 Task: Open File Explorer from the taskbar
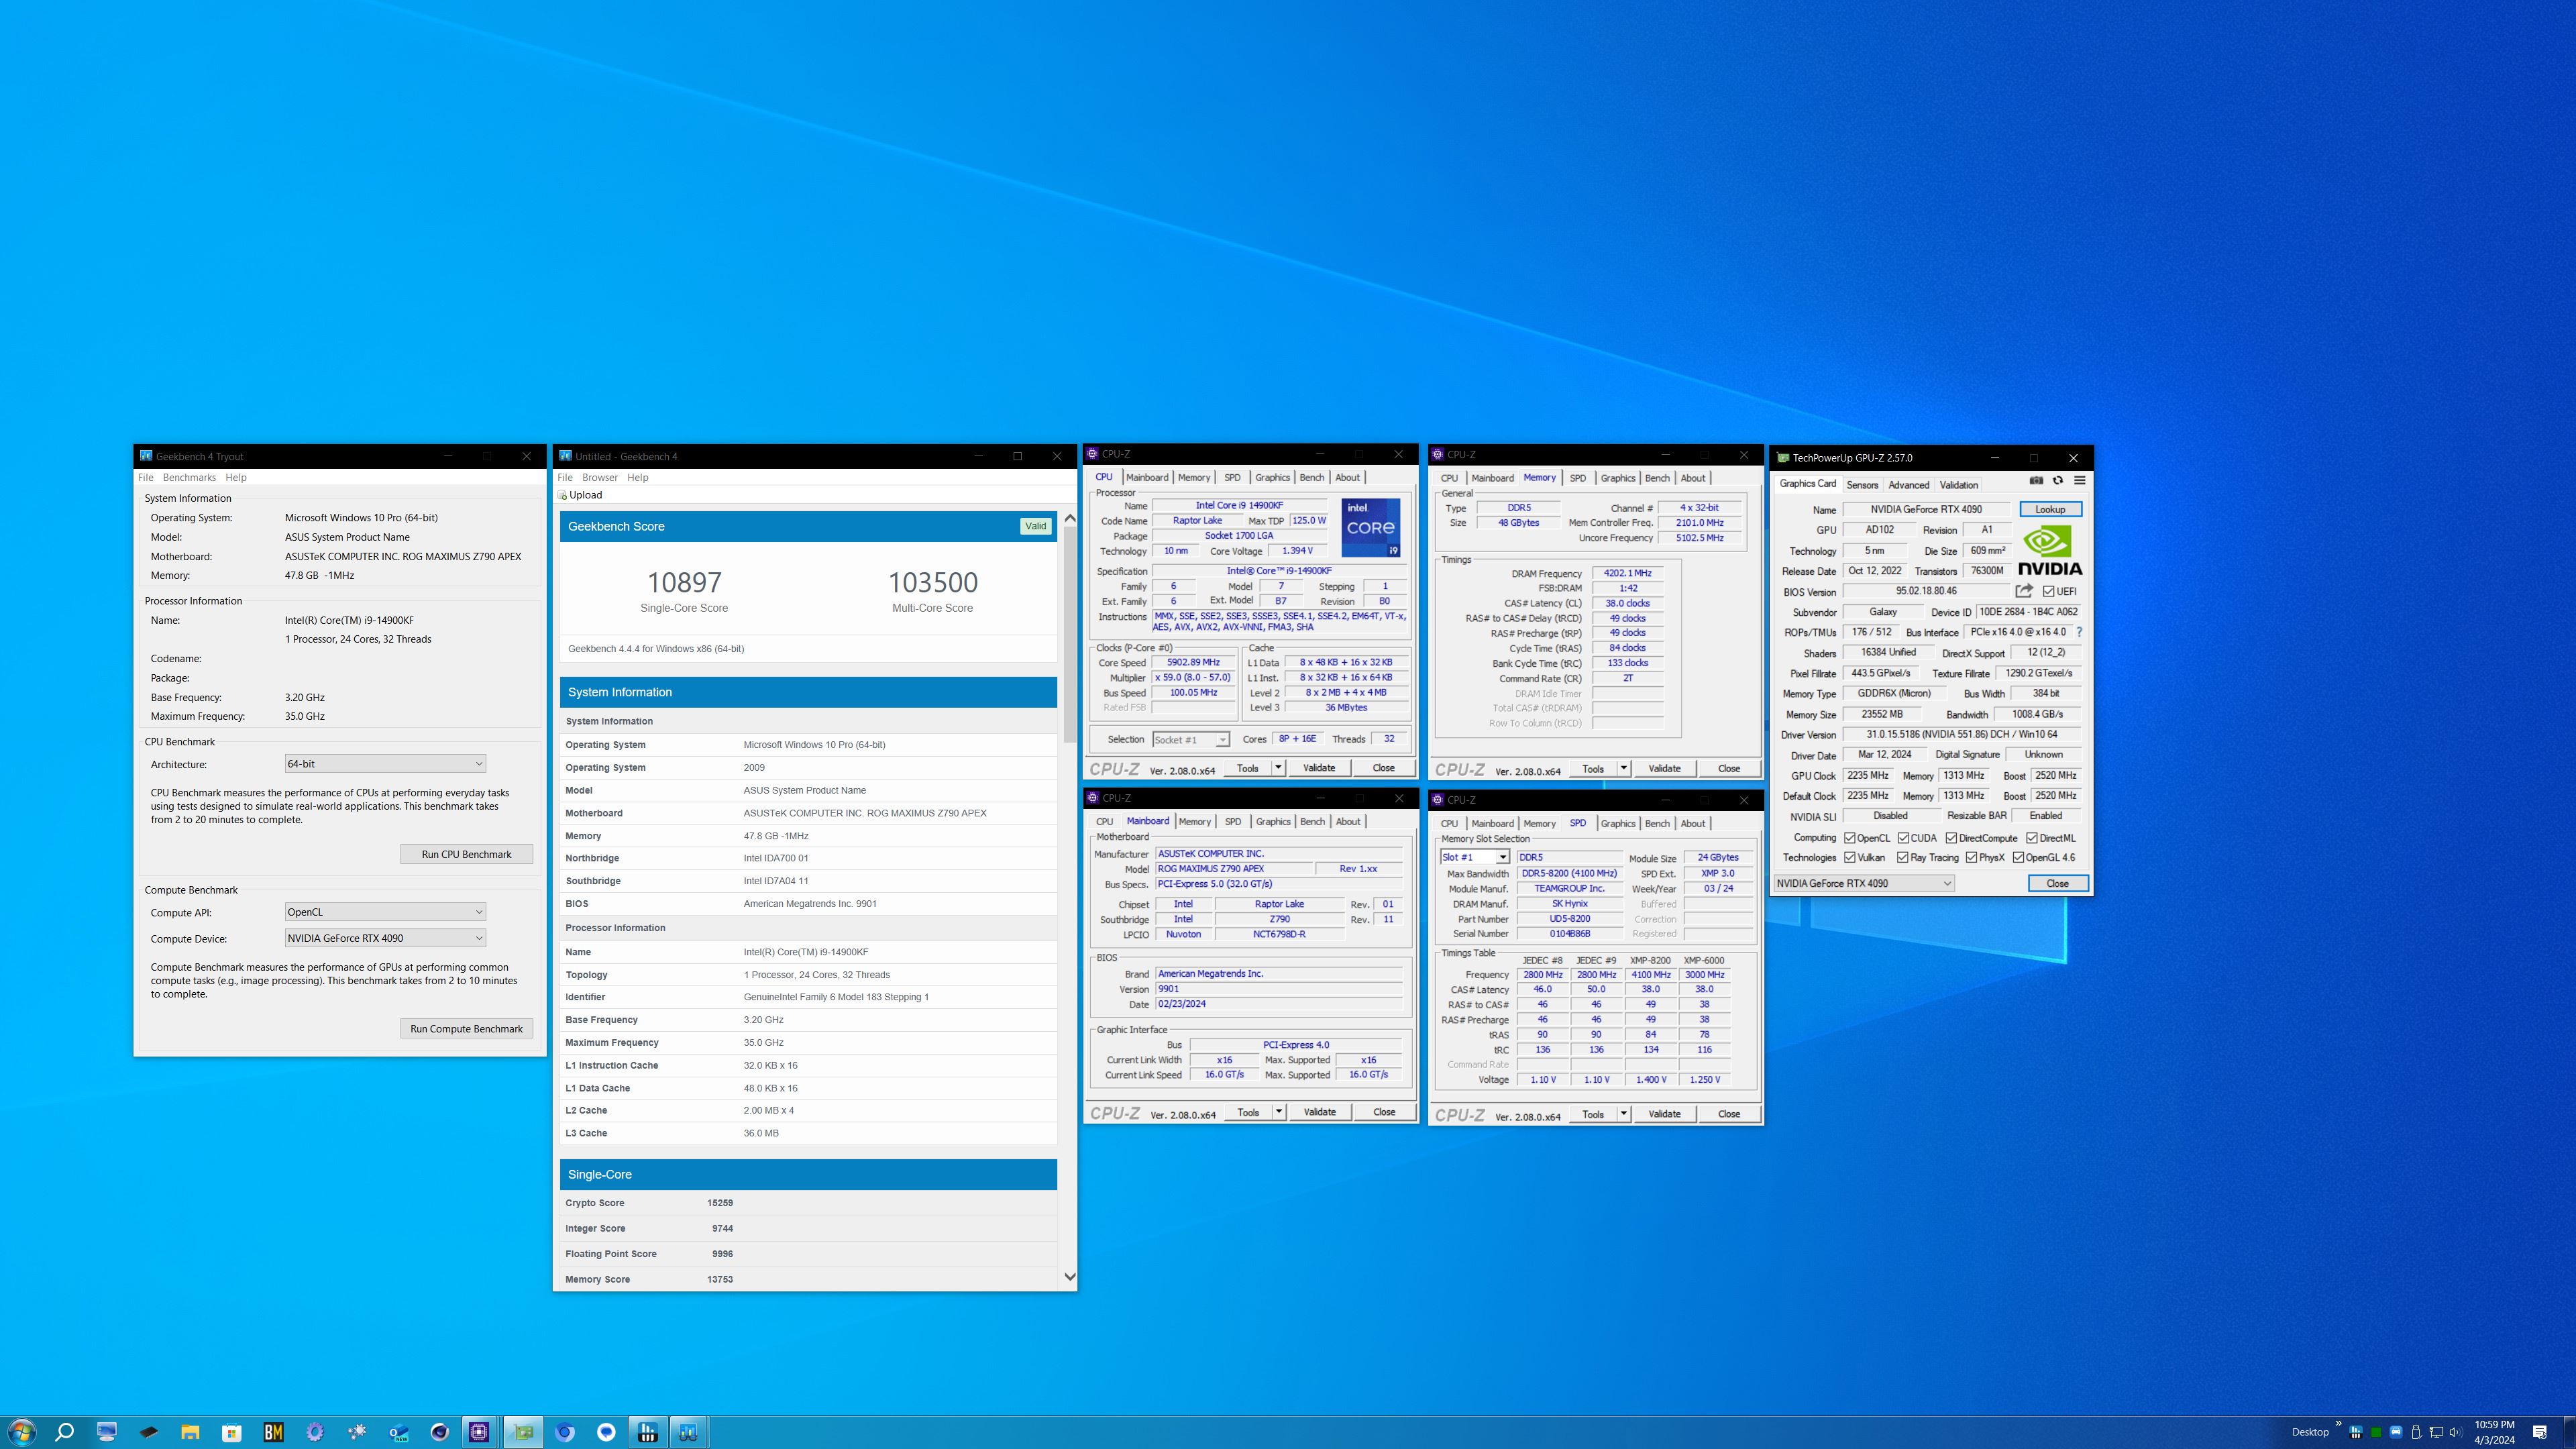[x=190, y=1432]
